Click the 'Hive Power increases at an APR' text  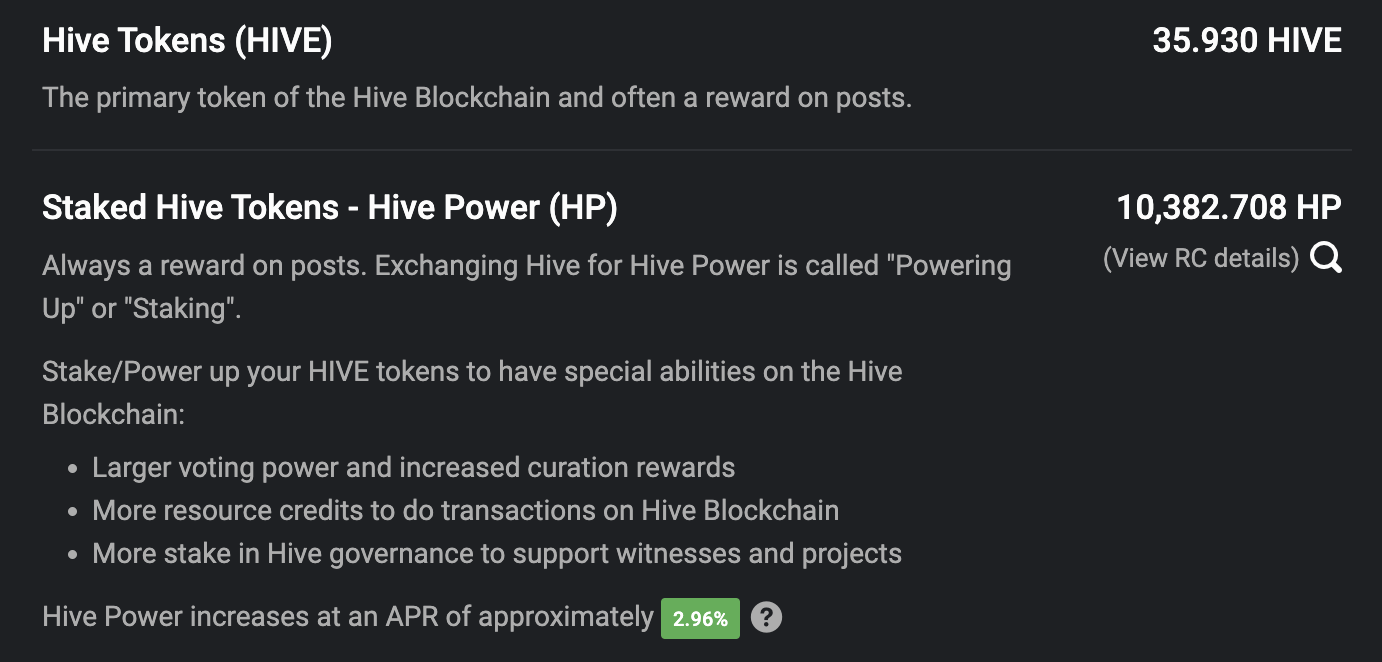348,617
